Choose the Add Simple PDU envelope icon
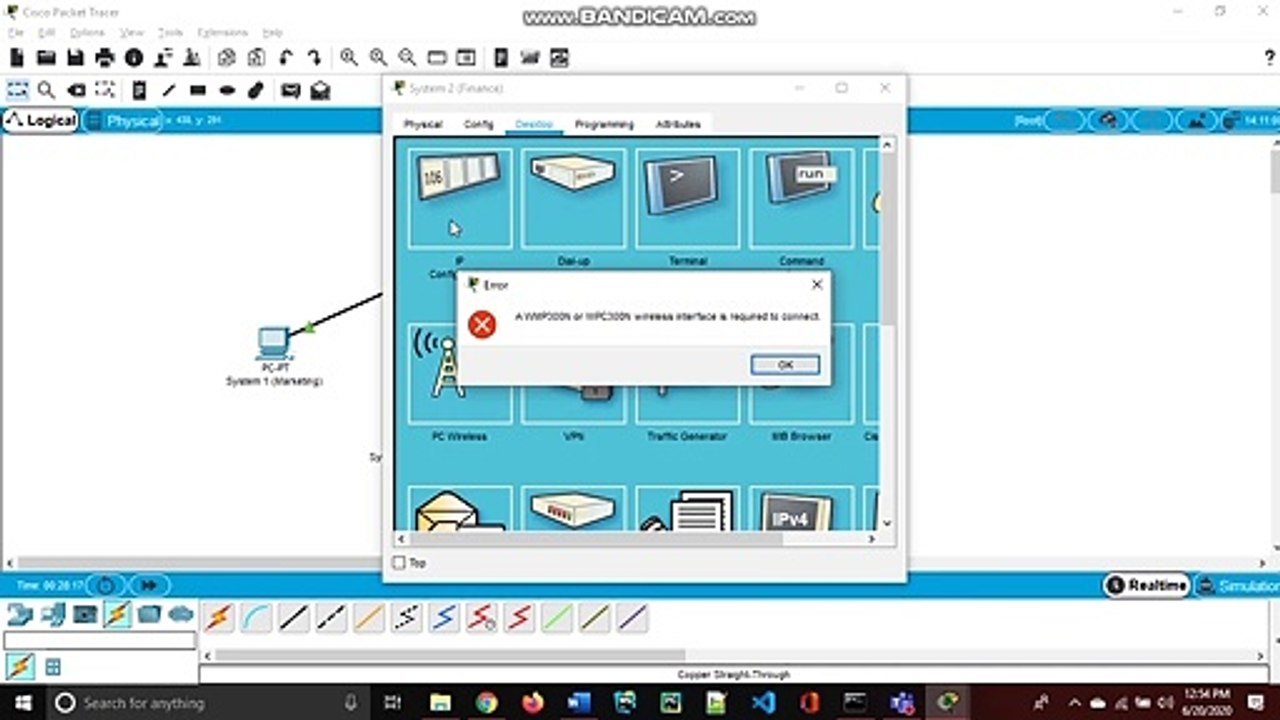1280x720 pixels. [x=291, y=90]
